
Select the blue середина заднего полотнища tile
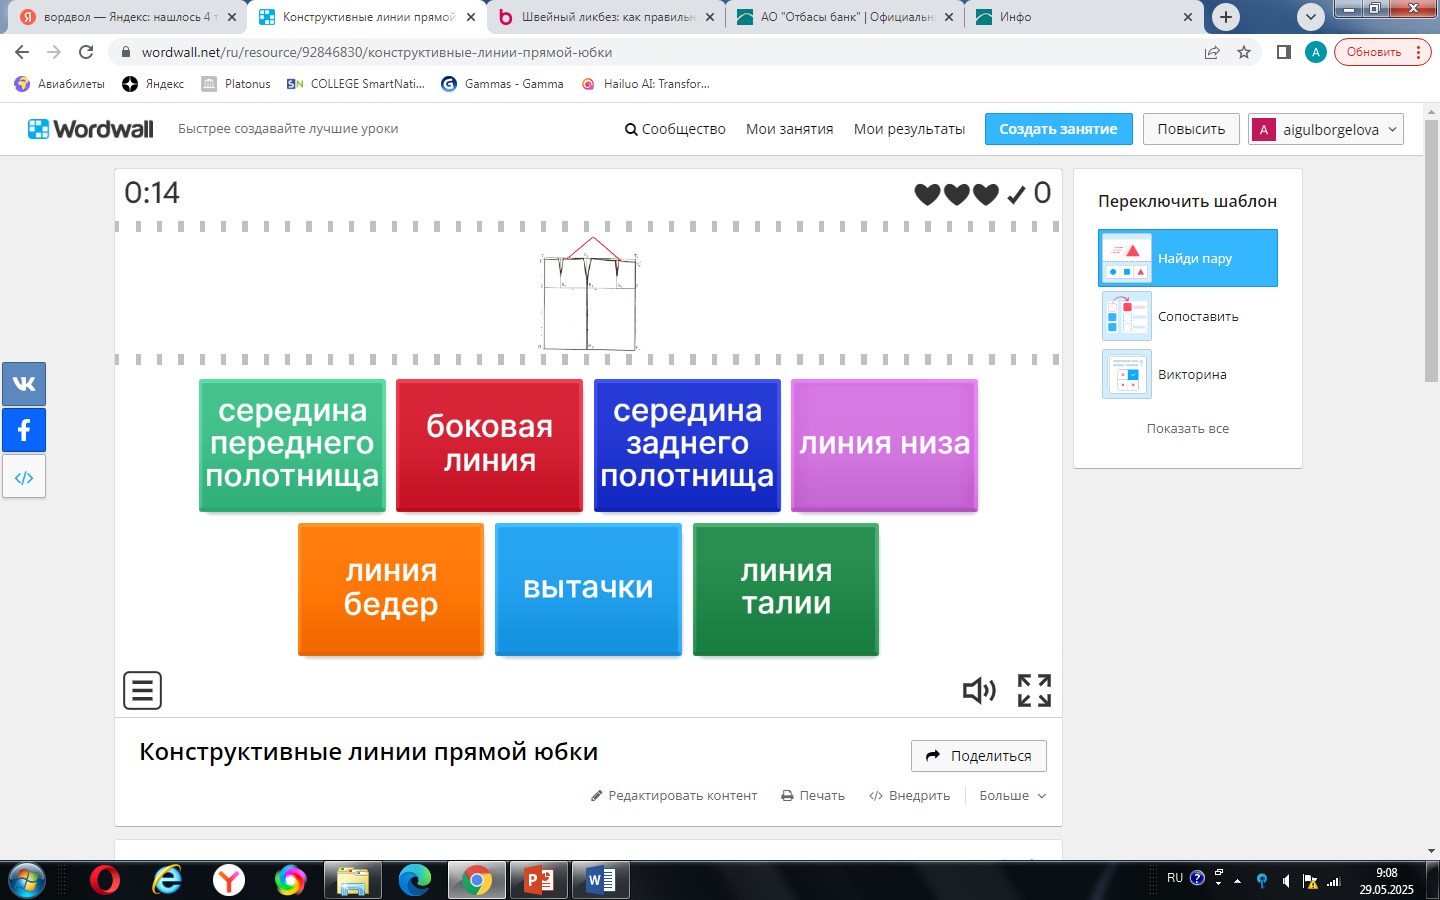pos(687,446)
